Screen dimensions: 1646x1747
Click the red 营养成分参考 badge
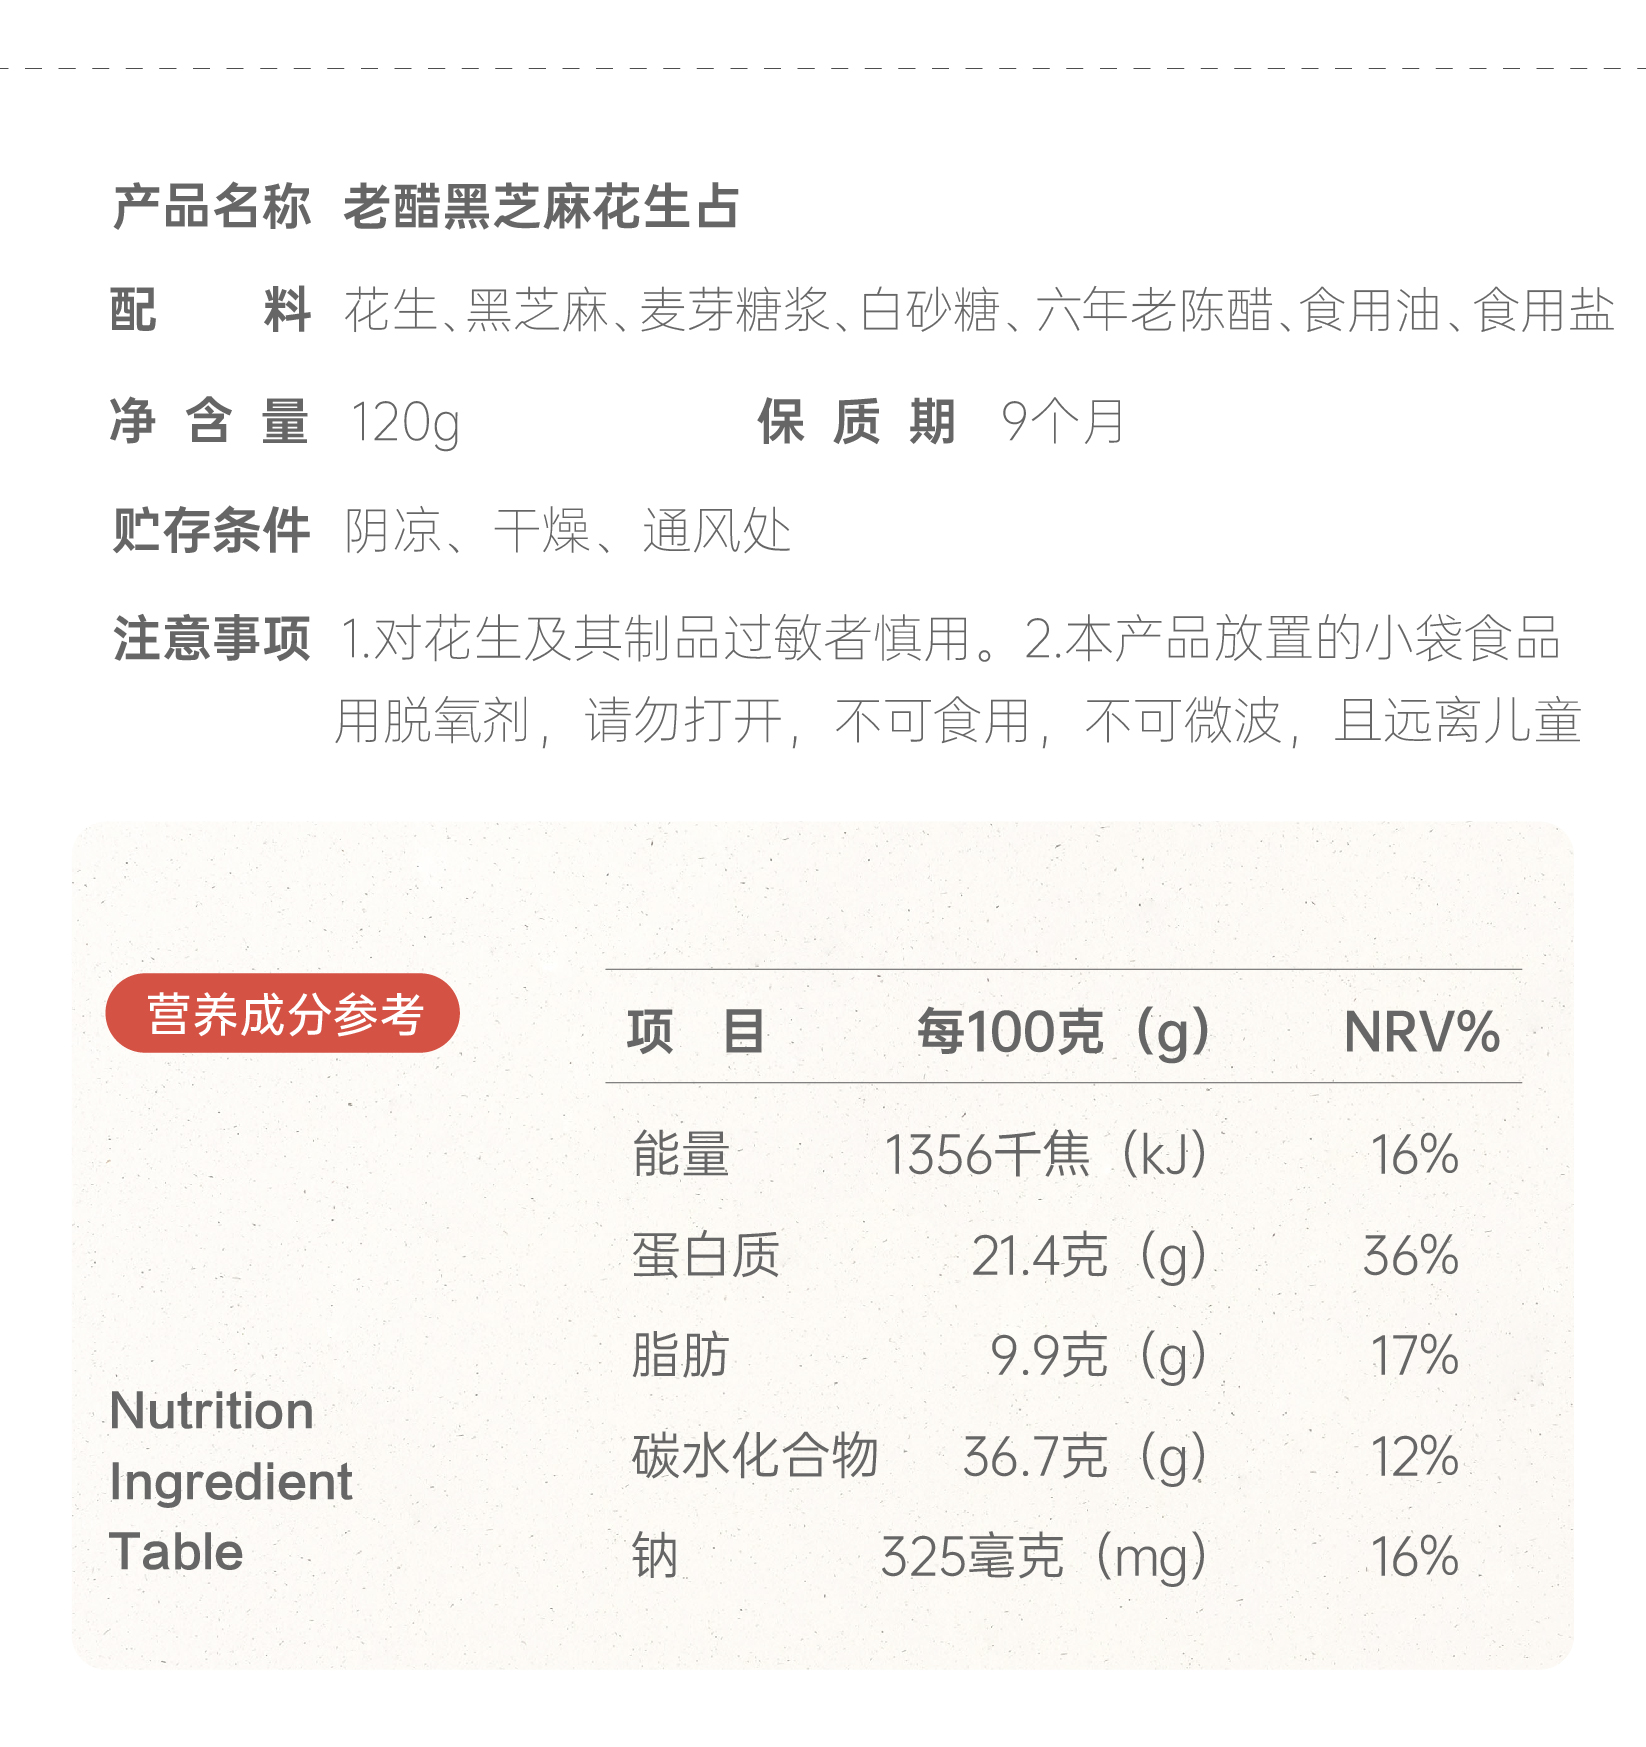(283, 1013)
